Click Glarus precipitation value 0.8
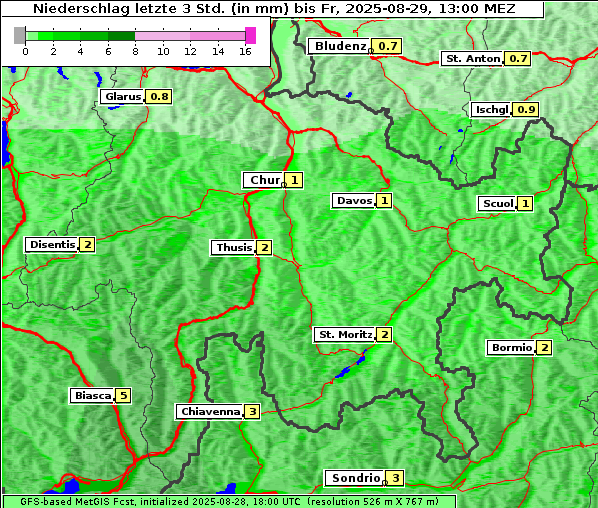 pyautogui.click(x=159, y=96)
